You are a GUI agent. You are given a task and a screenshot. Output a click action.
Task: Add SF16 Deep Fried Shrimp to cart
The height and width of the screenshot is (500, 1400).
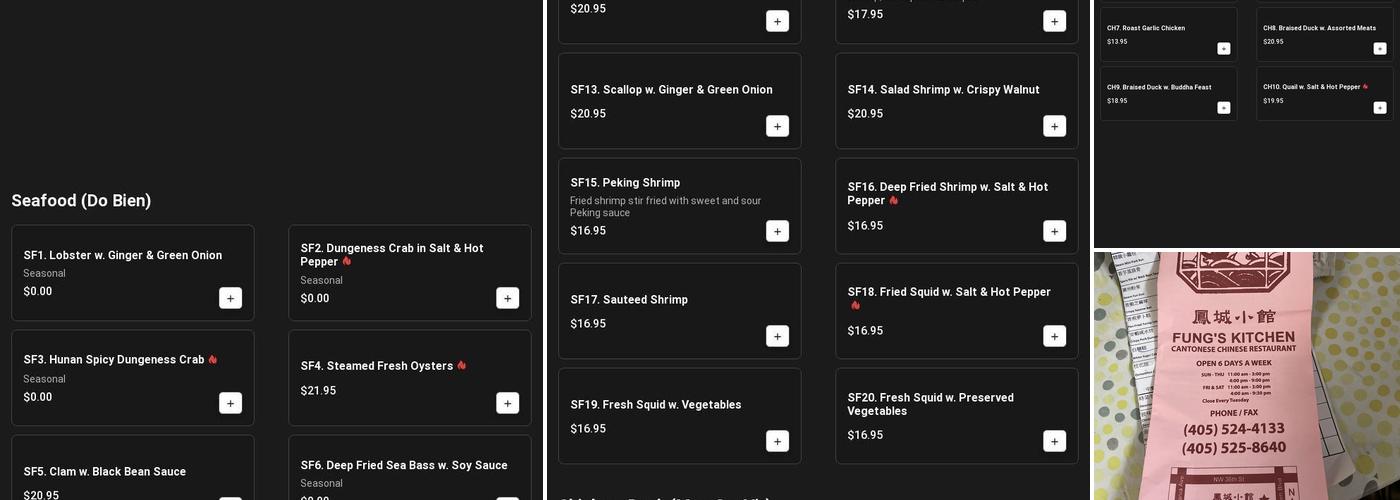(x=1054, y=231)
